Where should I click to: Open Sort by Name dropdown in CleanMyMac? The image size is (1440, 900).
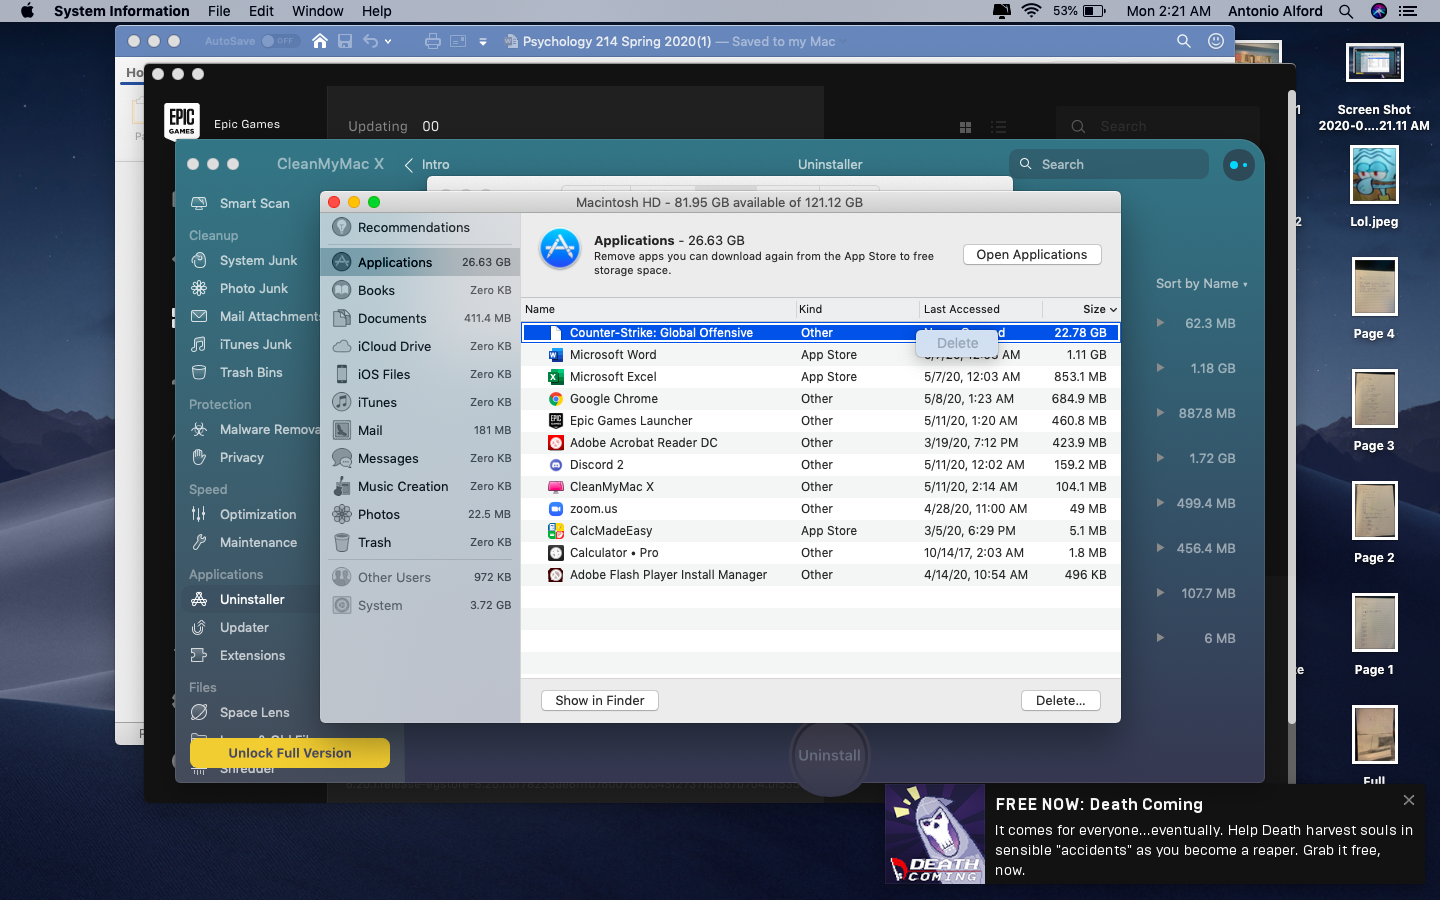(x=1202, y=284)
